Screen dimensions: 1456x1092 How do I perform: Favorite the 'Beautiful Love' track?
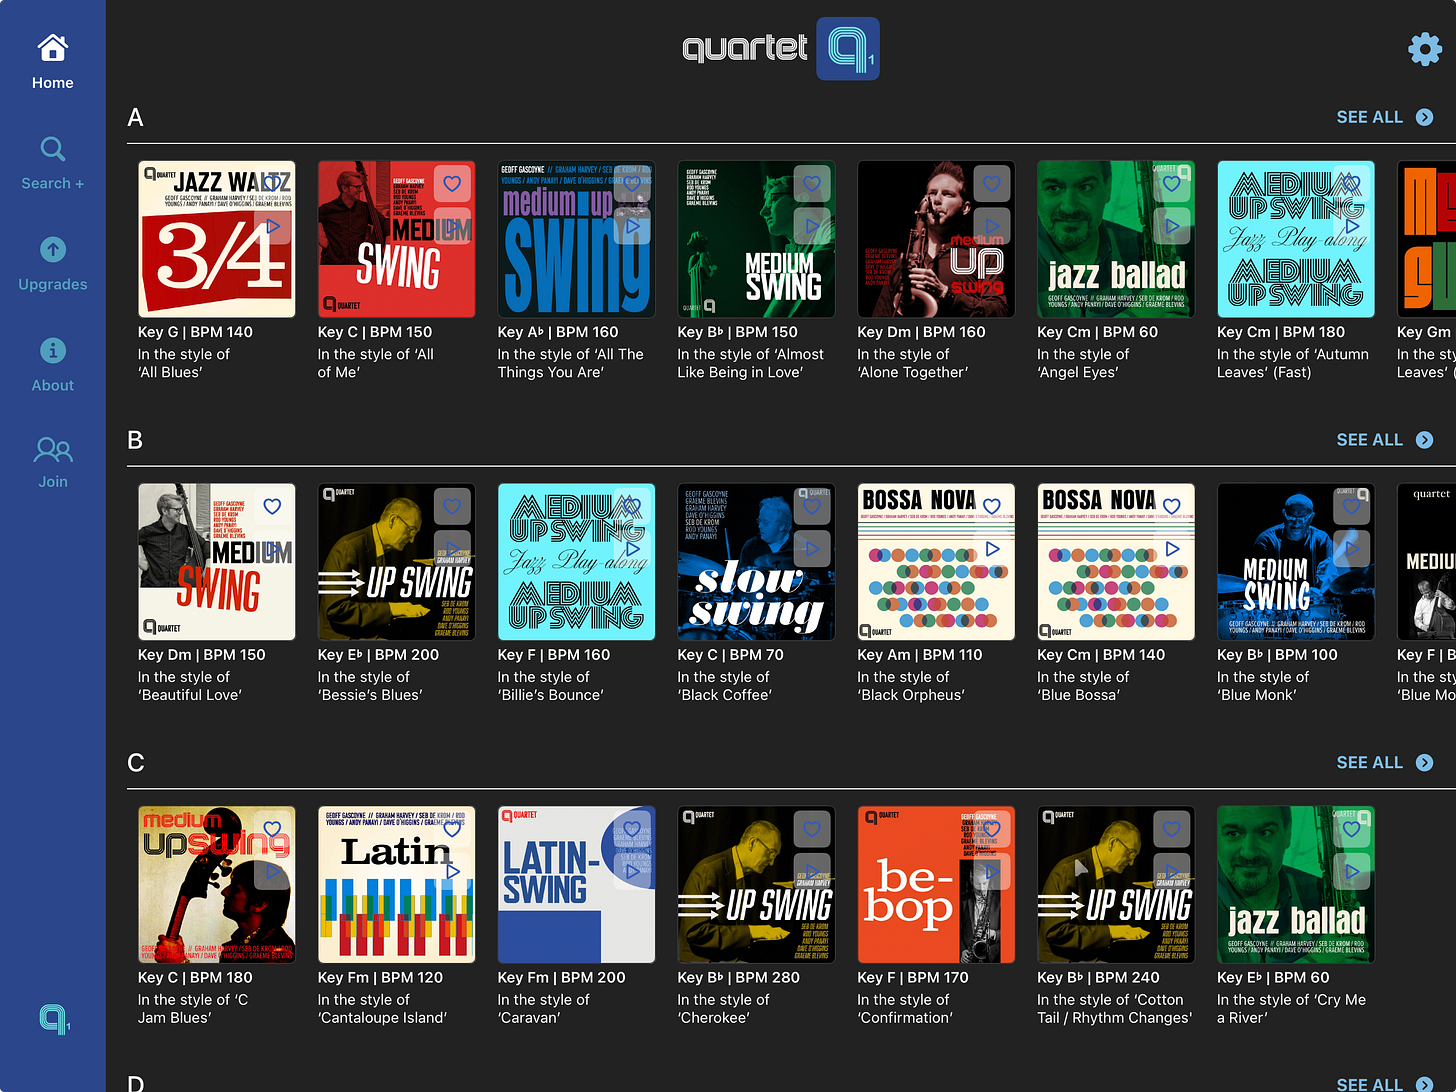(272, 507)
